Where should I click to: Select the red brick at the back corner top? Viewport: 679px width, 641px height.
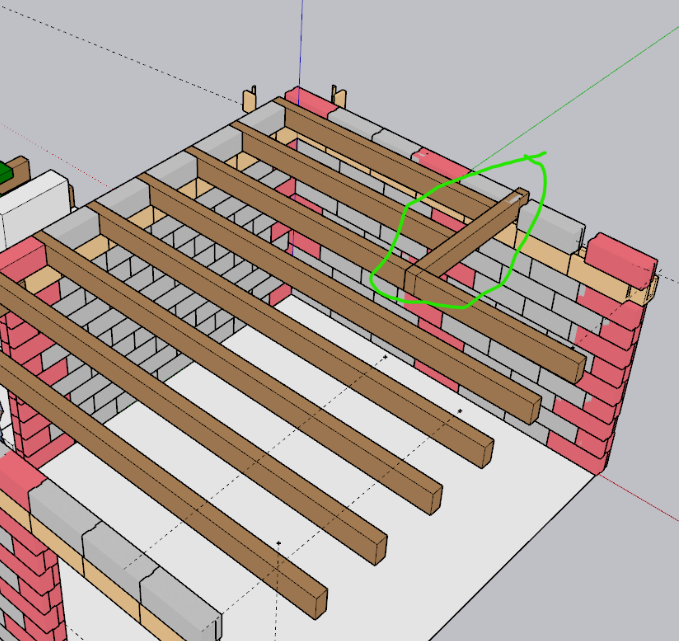pos(312,100)
